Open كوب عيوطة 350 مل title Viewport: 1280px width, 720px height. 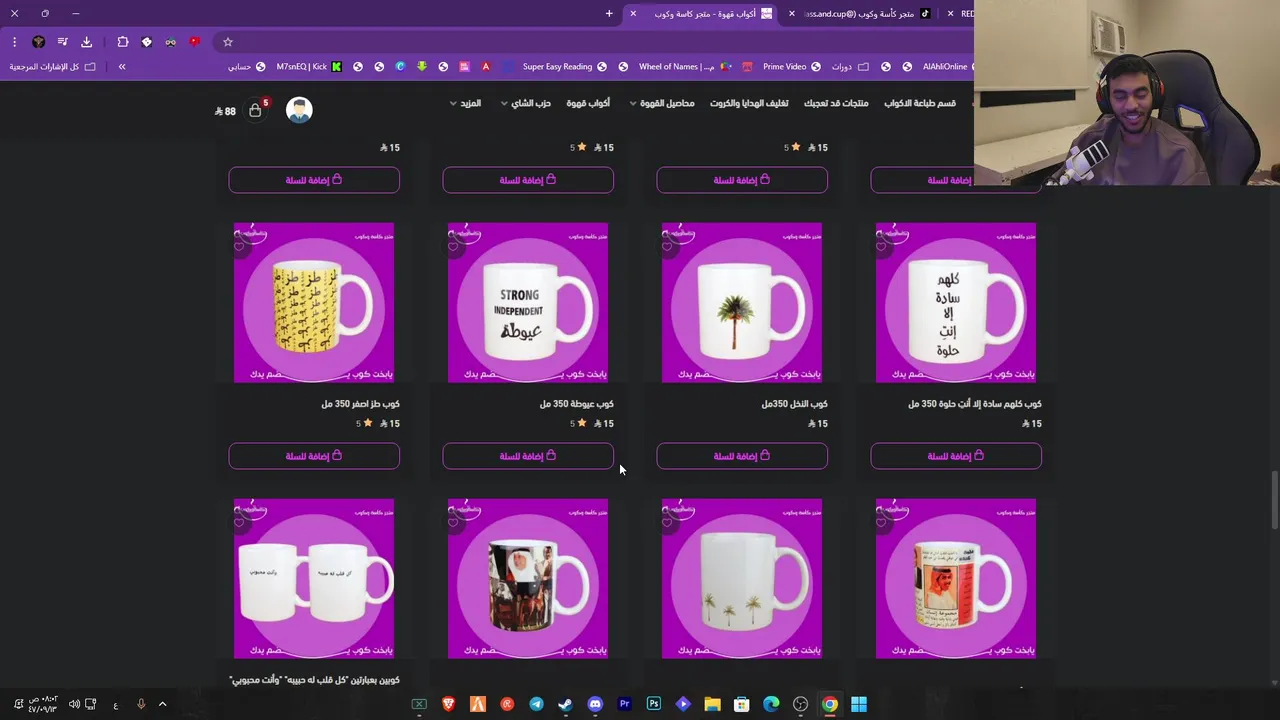click(576, 404)
